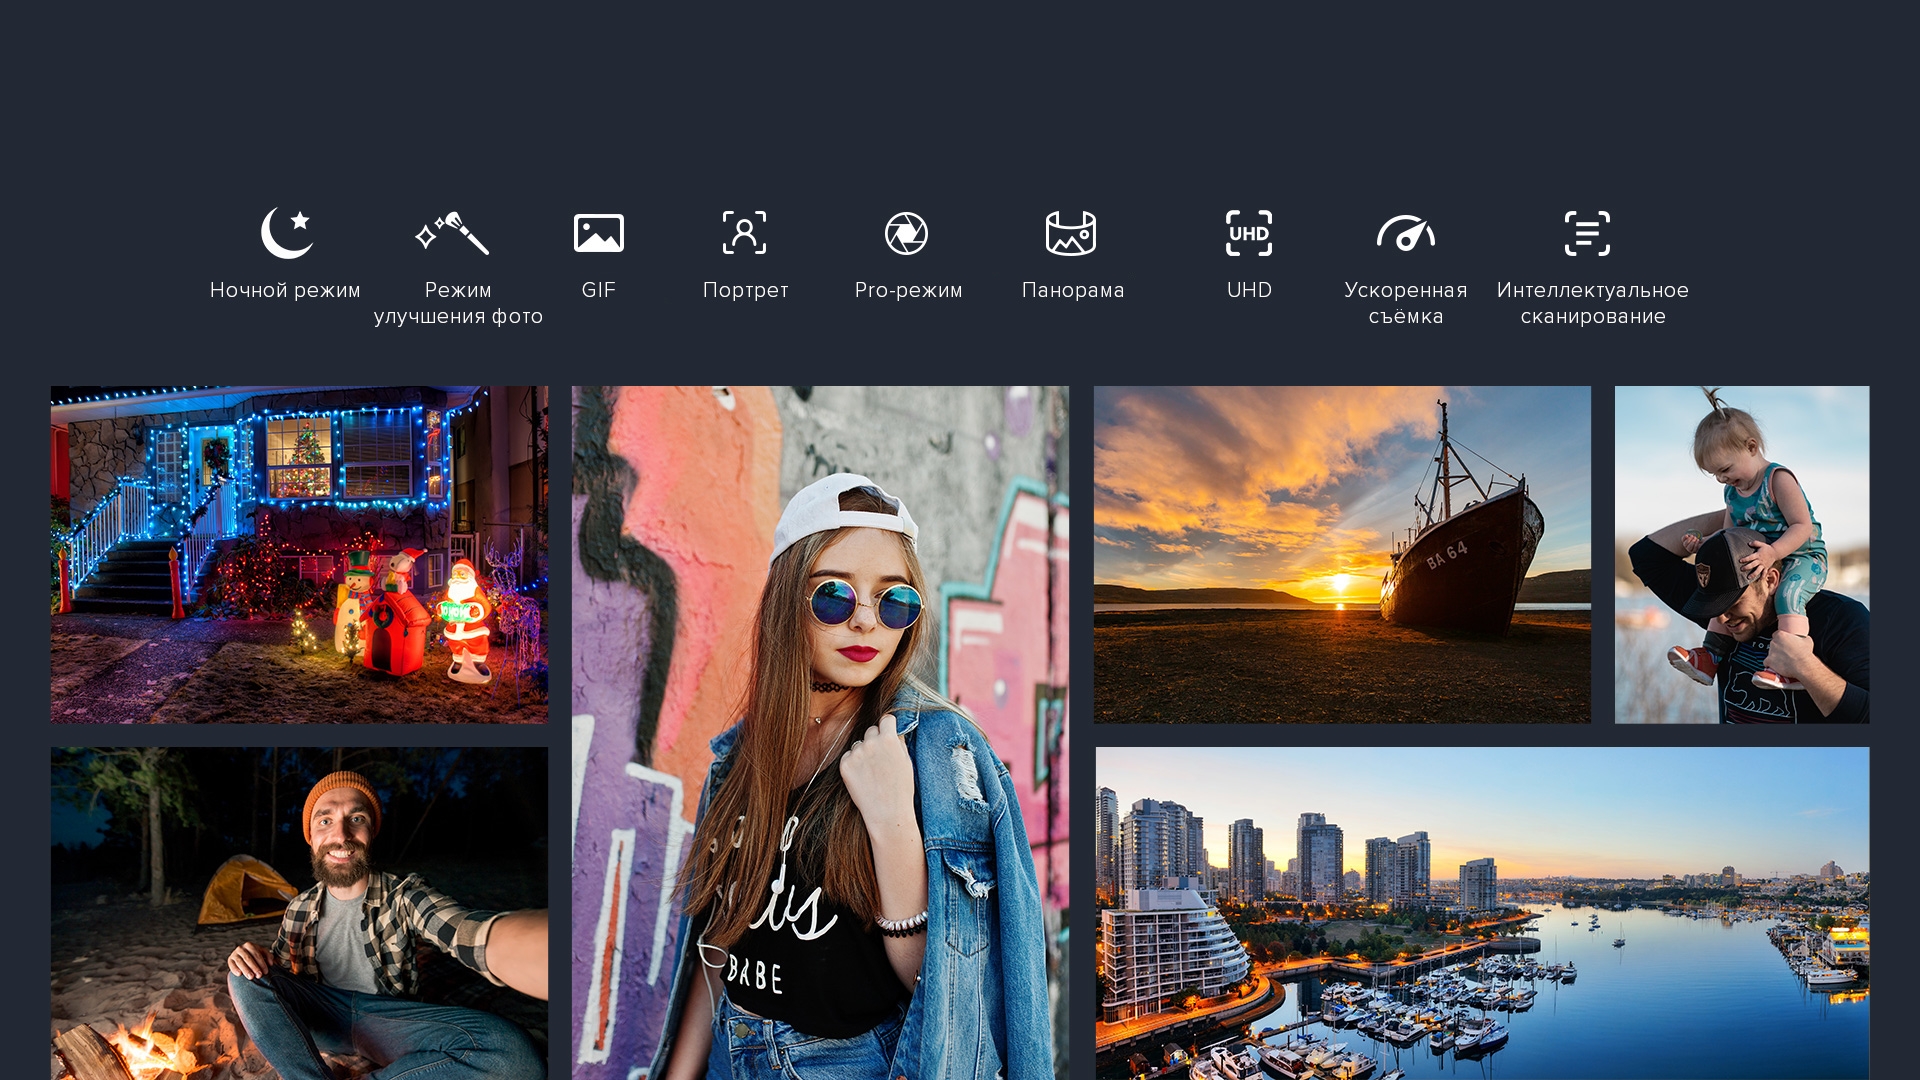Open the campfire selfie man photo

click(x=299, y=913)
